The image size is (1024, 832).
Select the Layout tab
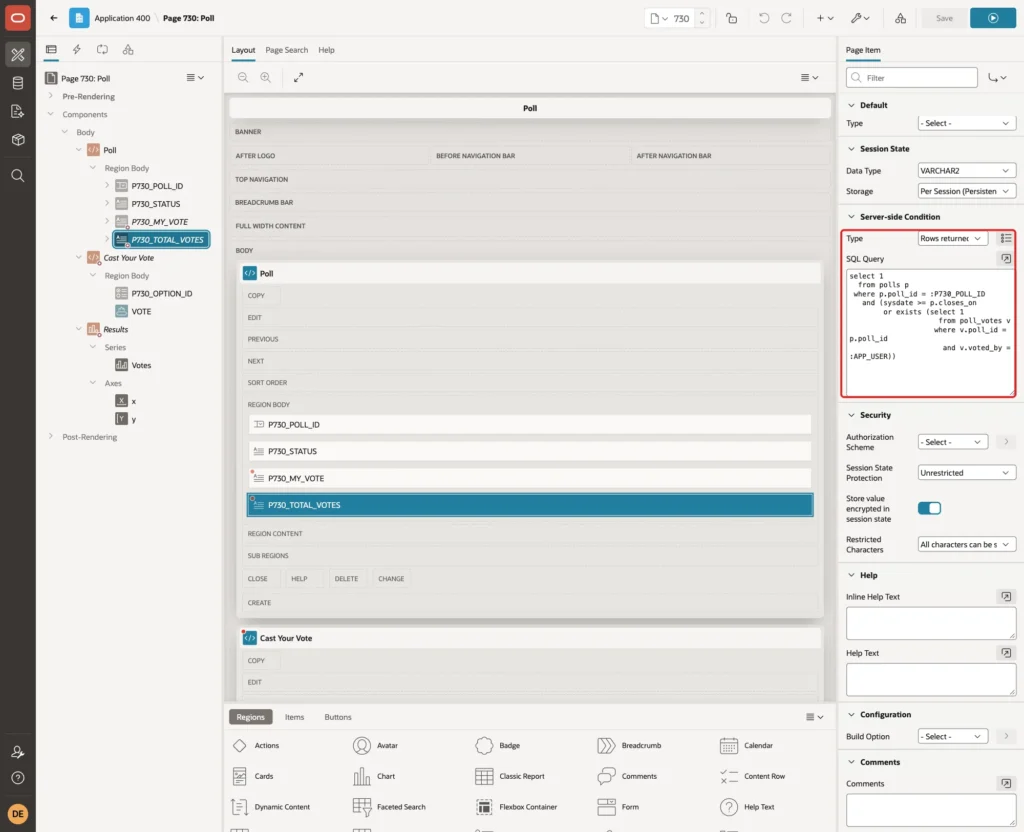tap(243, 50)
